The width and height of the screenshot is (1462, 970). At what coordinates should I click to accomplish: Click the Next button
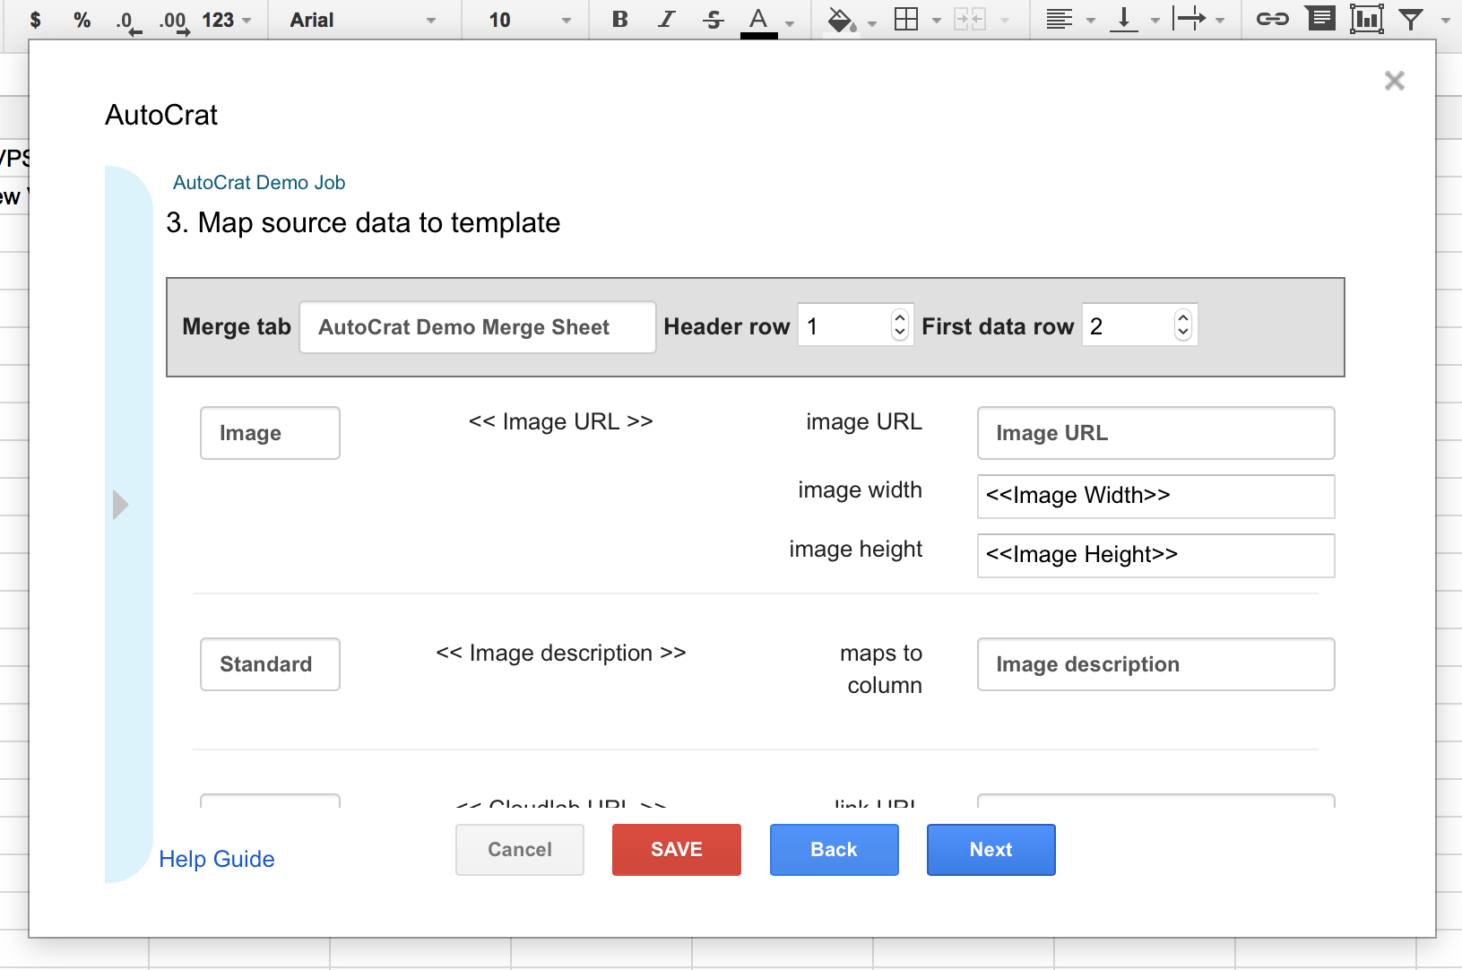991,850
